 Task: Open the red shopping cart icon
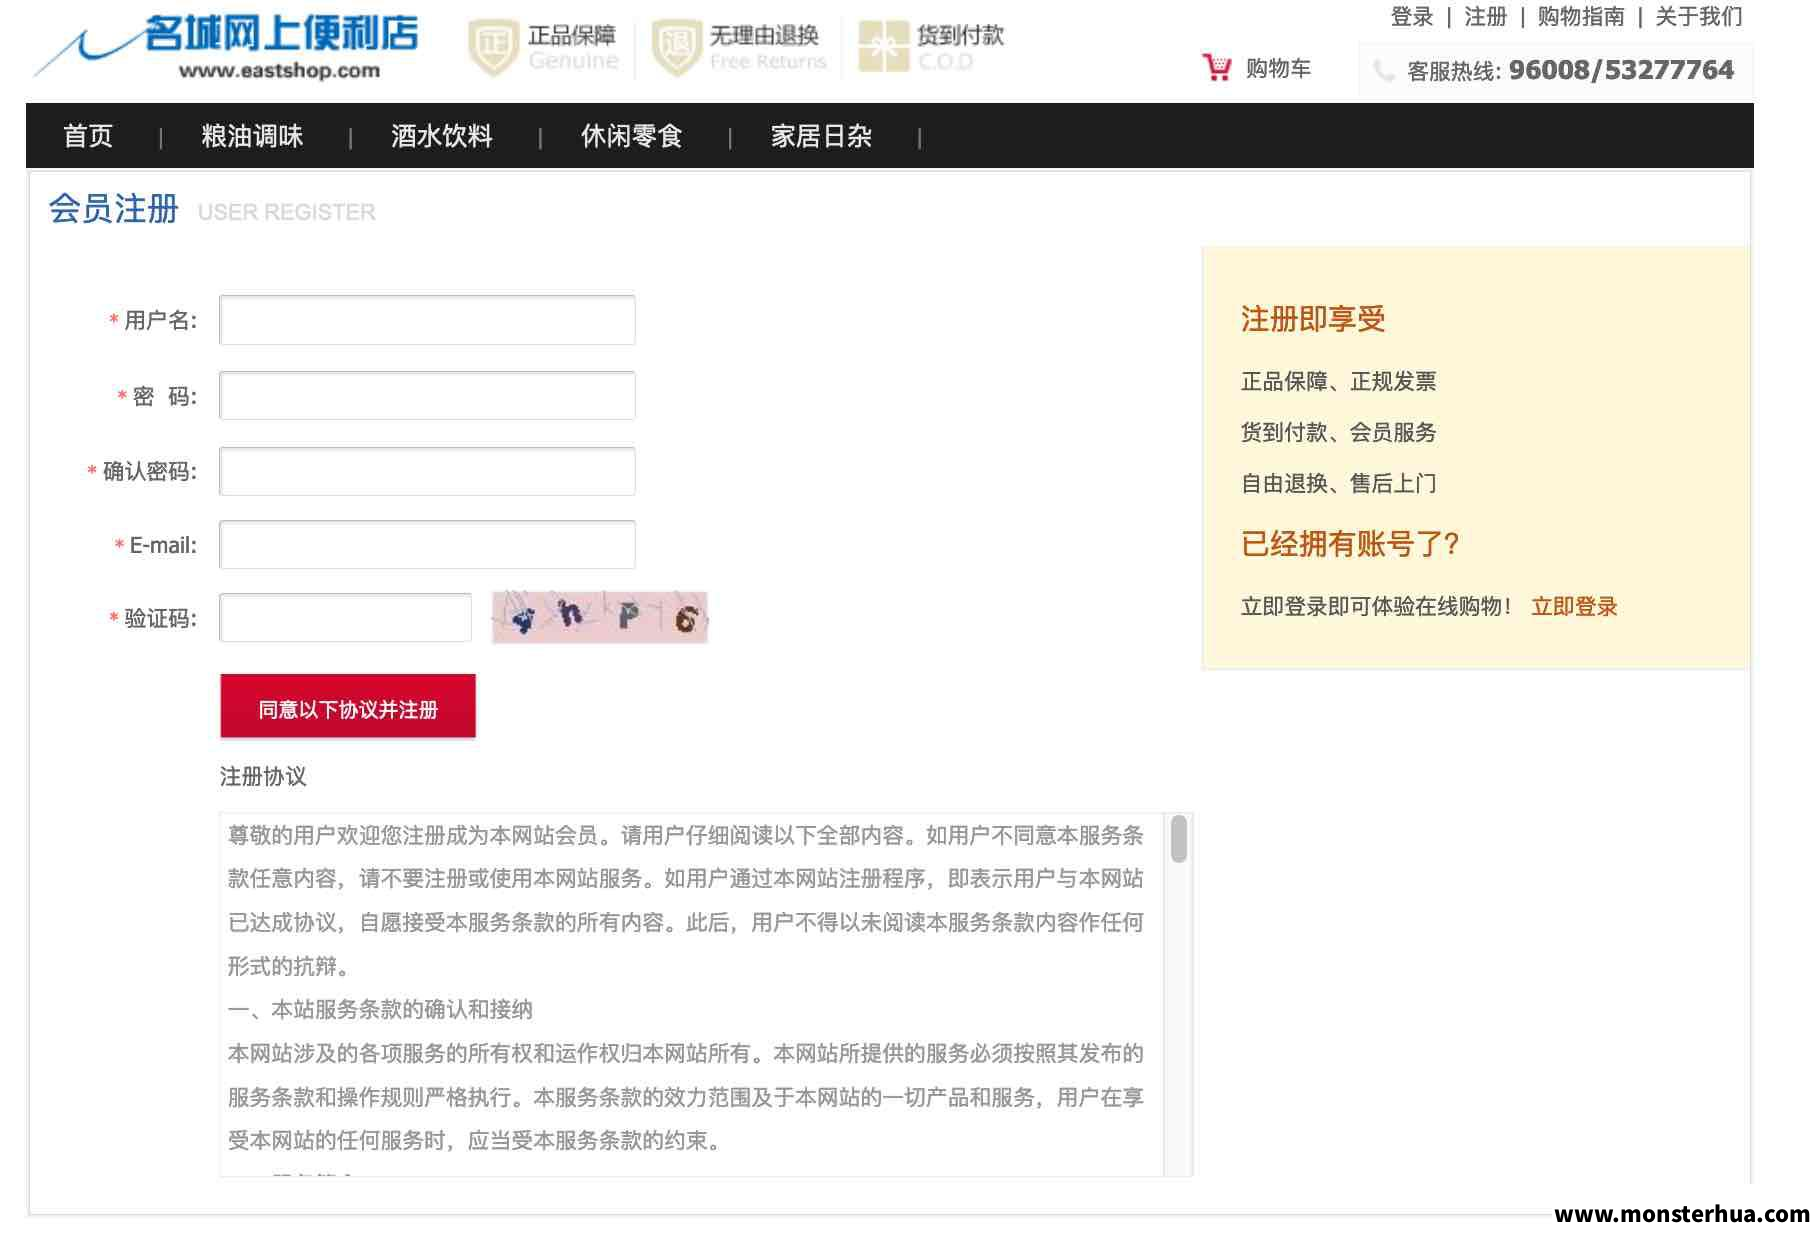coord(1217,67)
